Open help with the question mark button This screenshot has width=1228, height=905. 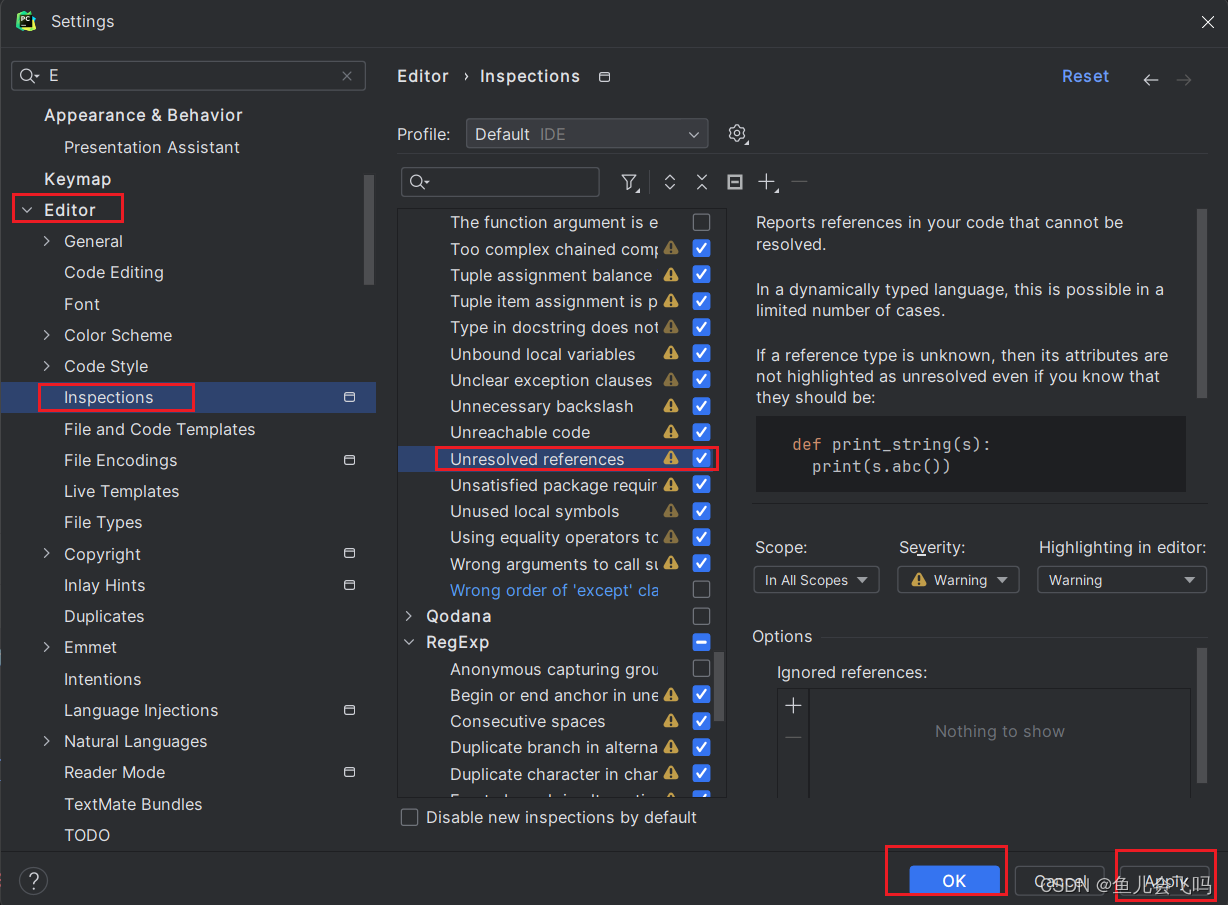click(34, 881)
